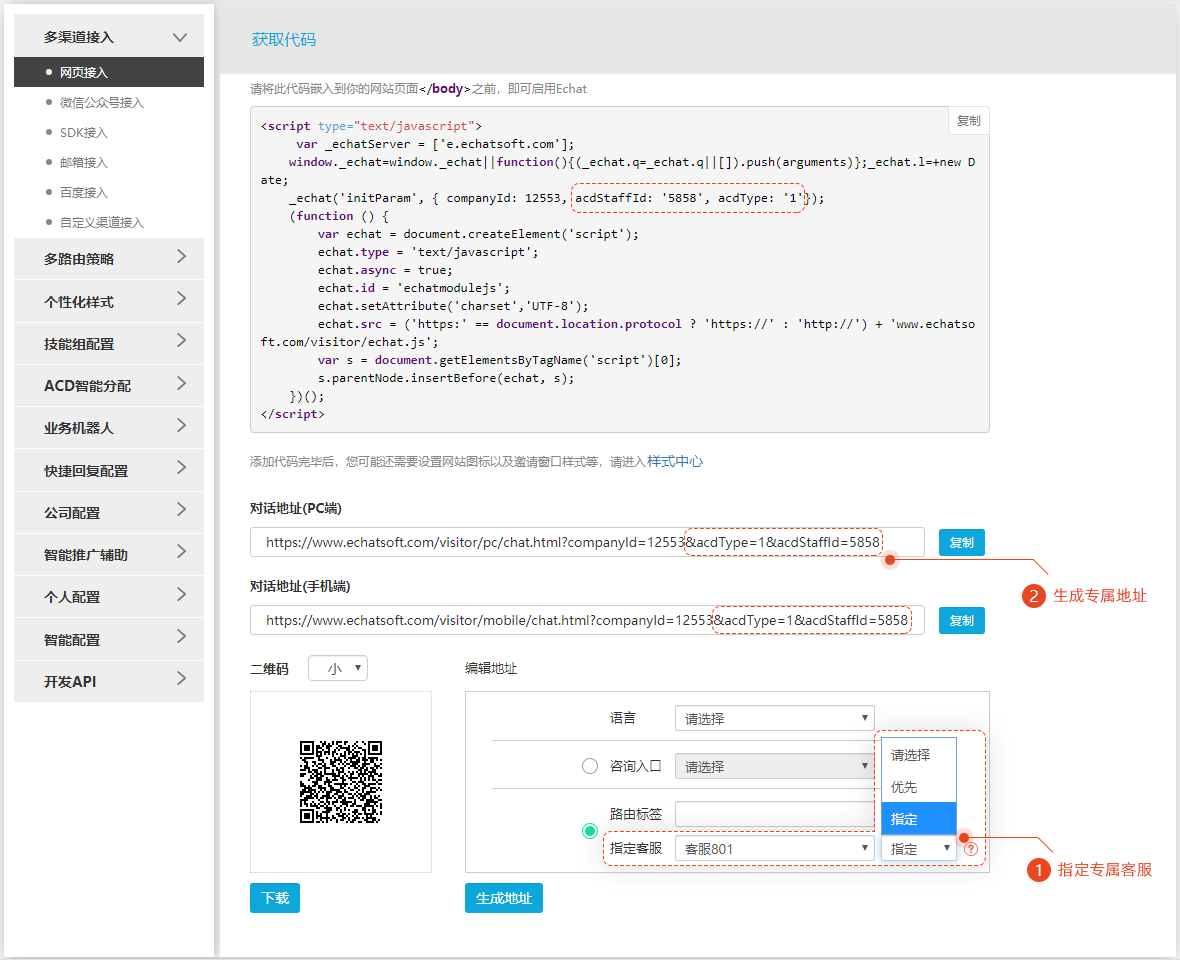This screenshot has width=1180, height=960.
Task: Click inside the script code block
Action: 619,269
